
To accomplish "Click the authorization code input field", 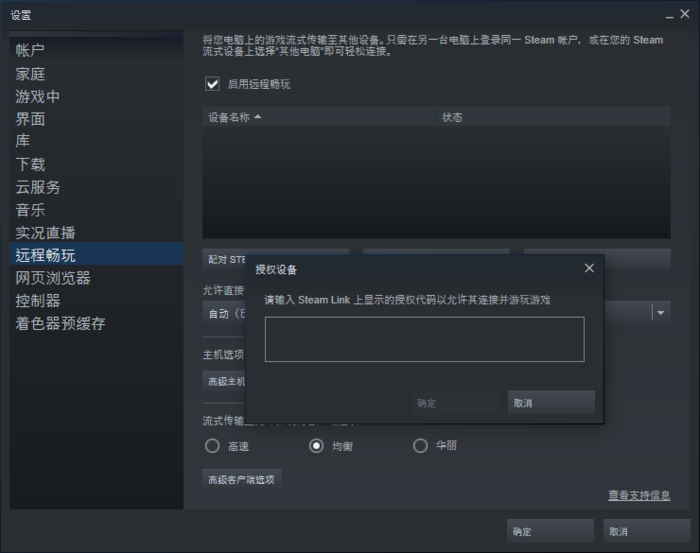I will point(424,339).
